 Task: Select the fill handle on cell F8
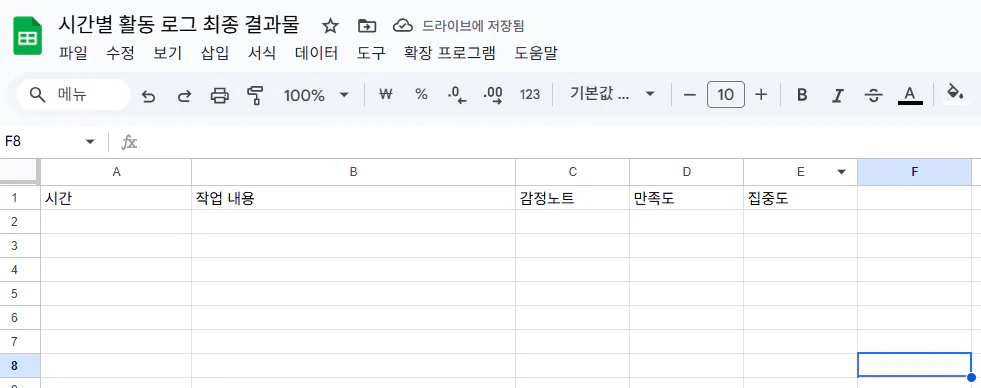pos(971,377)
